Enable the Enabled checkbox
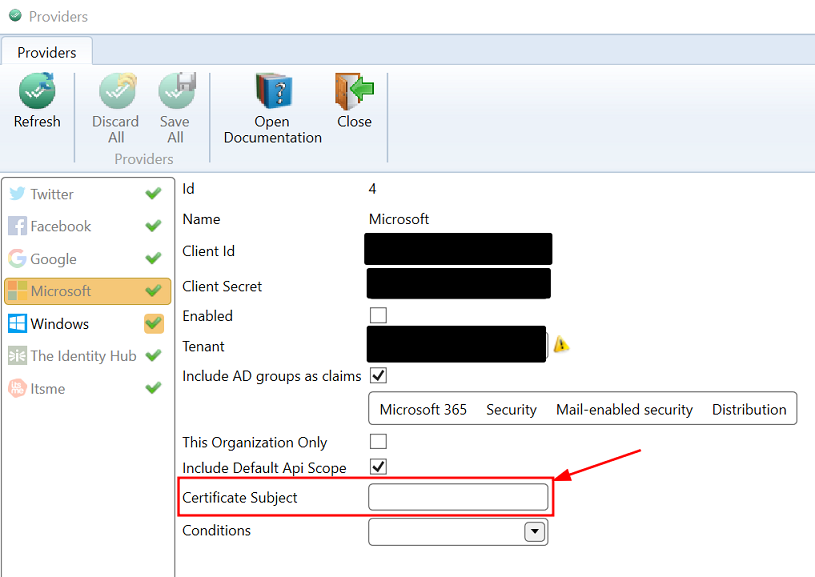Screen dimensions: 815x577 [x=377, y=314]
